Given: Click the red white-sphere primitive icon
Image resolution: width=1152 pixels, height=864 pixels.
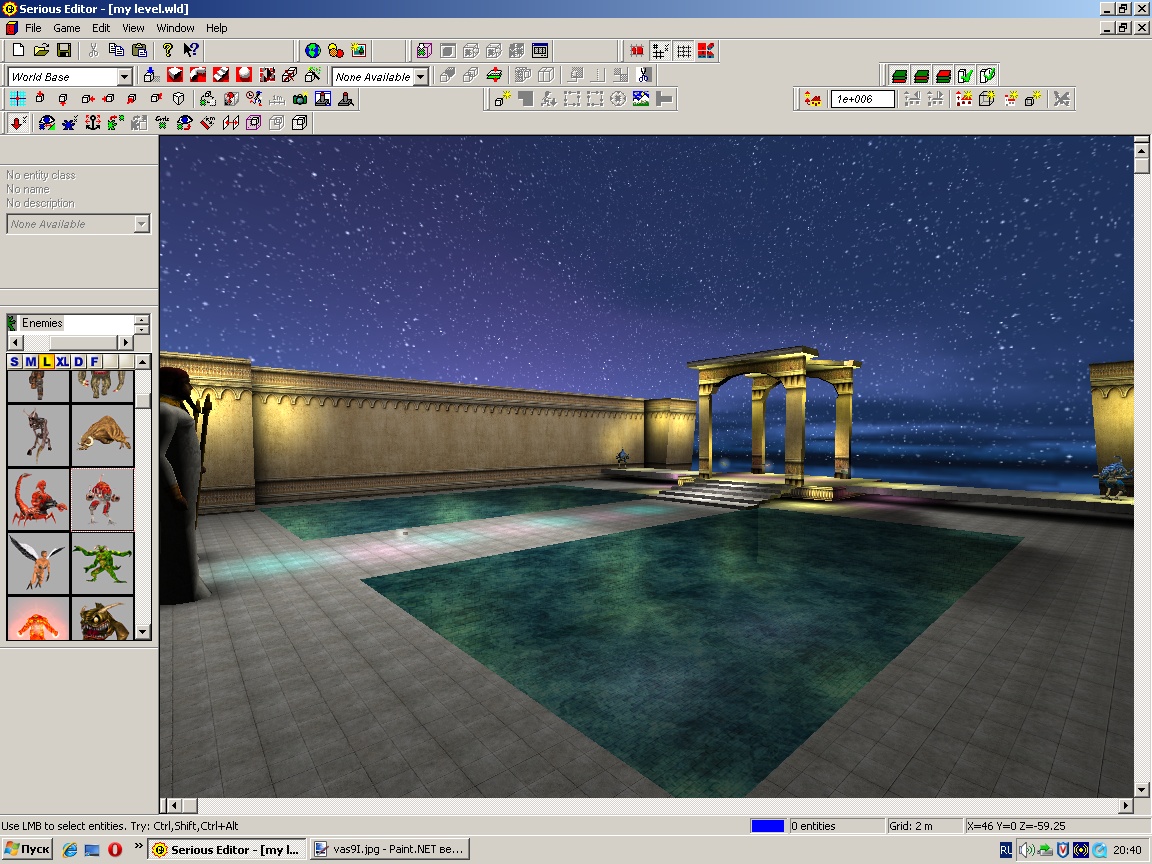Looking at the screenshot, I should point(244,75).
